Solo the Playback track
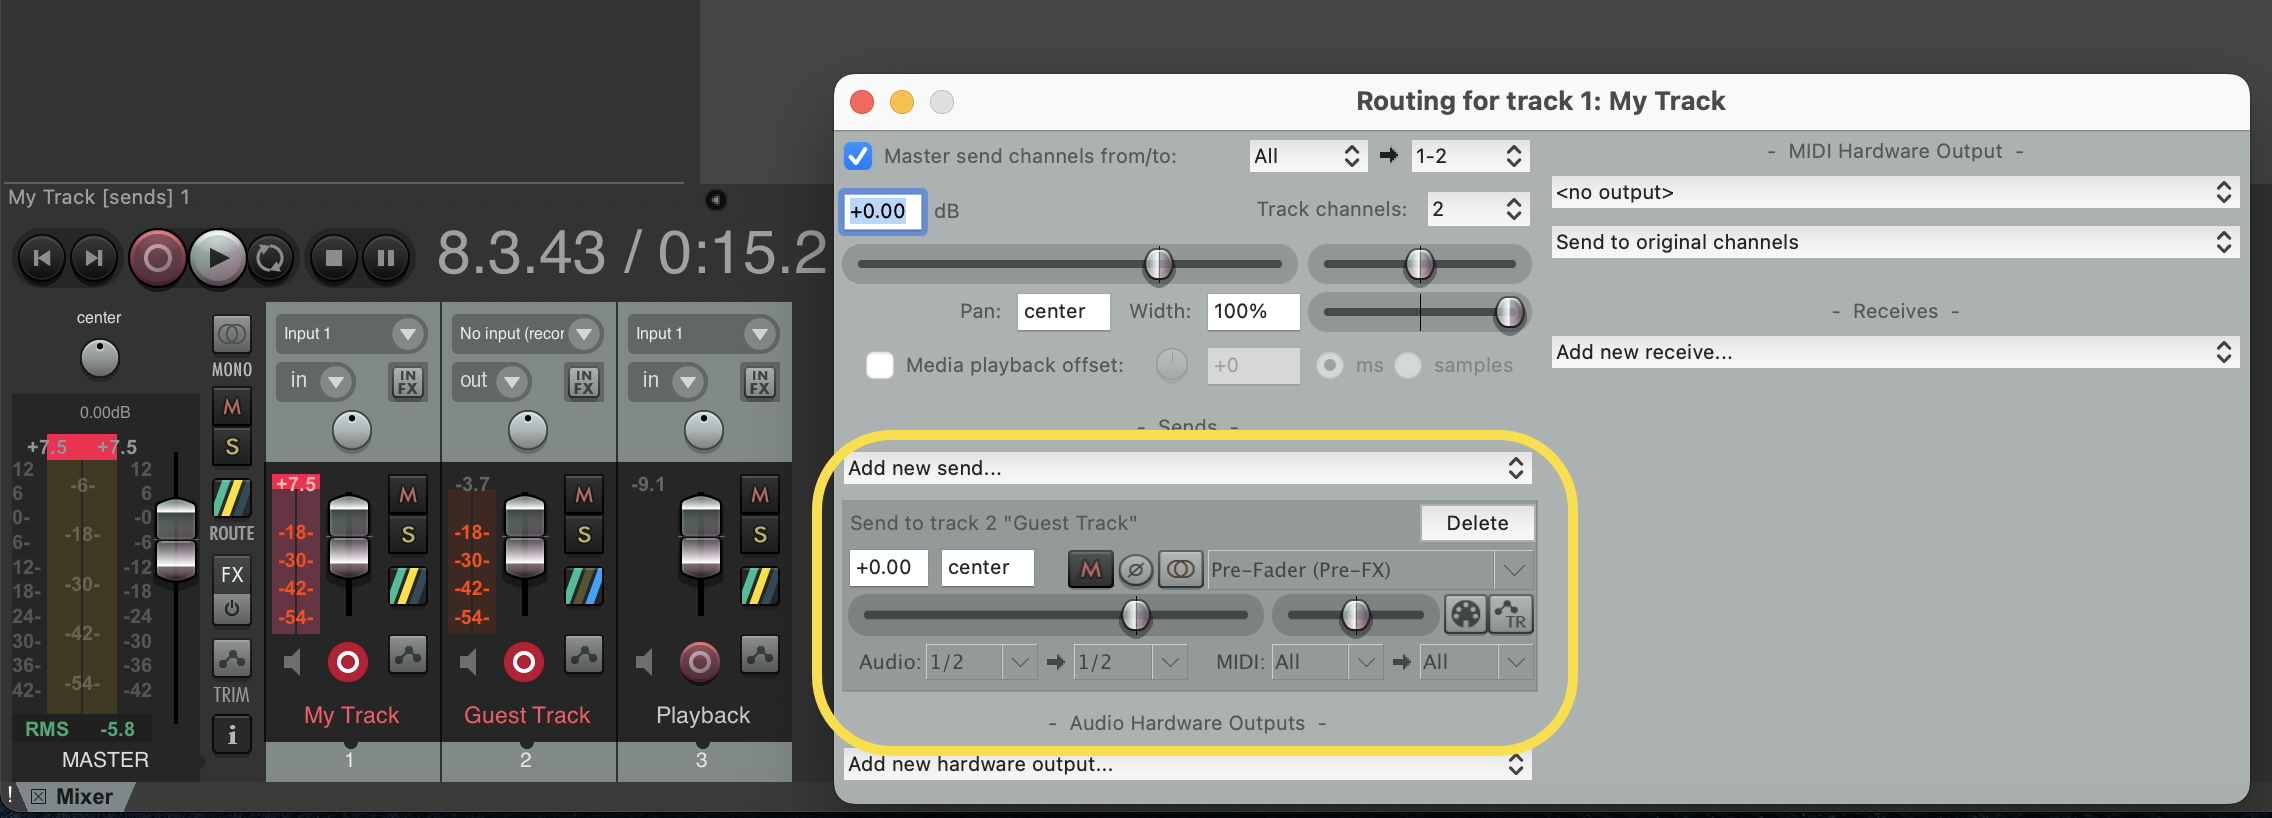2272x818 pixels. [759, 535]
